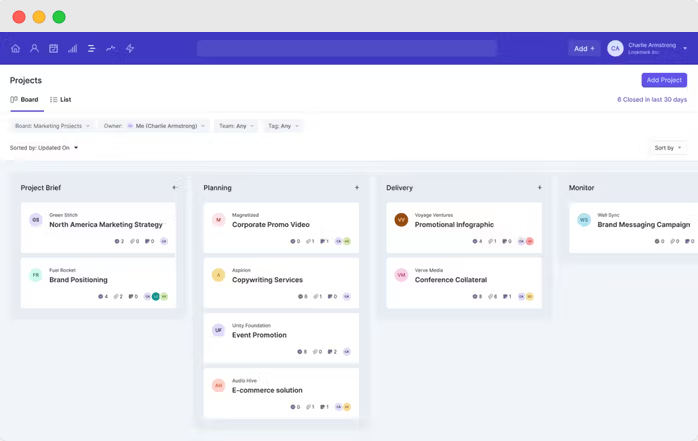Open the trend line analytics icon
Viewport: 698px width, 441px height.
(111, 49)
